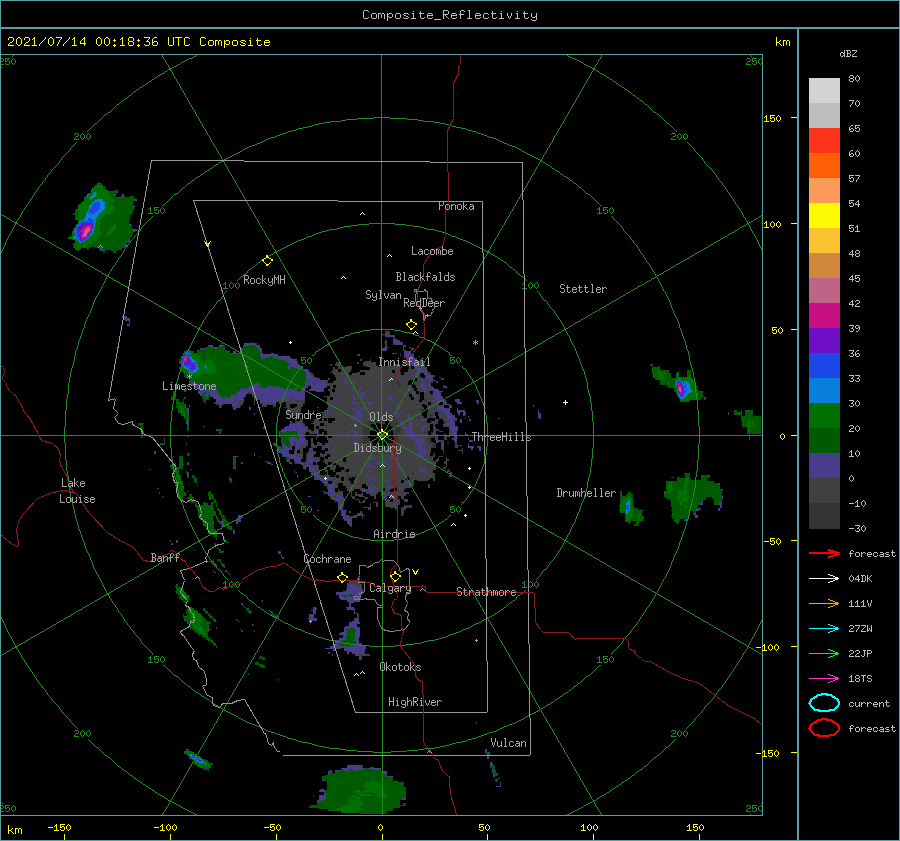The image size is (900, 841).
Task: Click the Banff city label
Action: pos(165,558)
